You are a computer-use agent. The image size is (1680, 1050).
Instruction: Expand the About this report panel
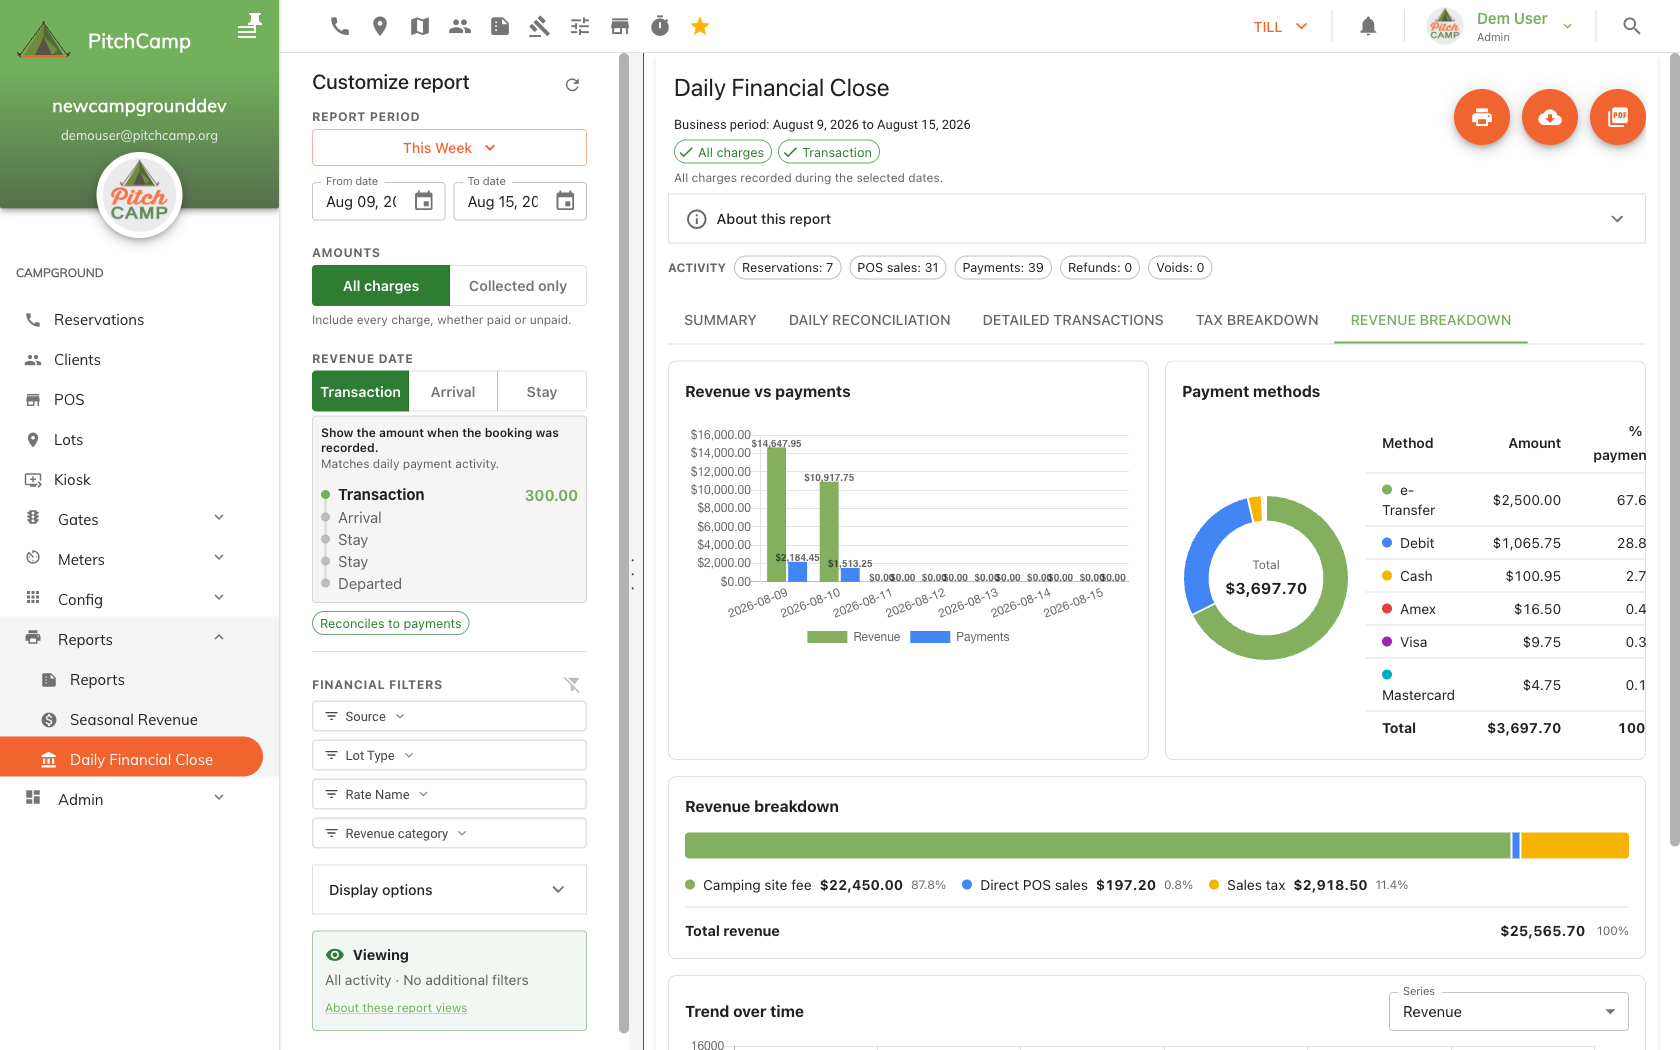(1157, 219)
